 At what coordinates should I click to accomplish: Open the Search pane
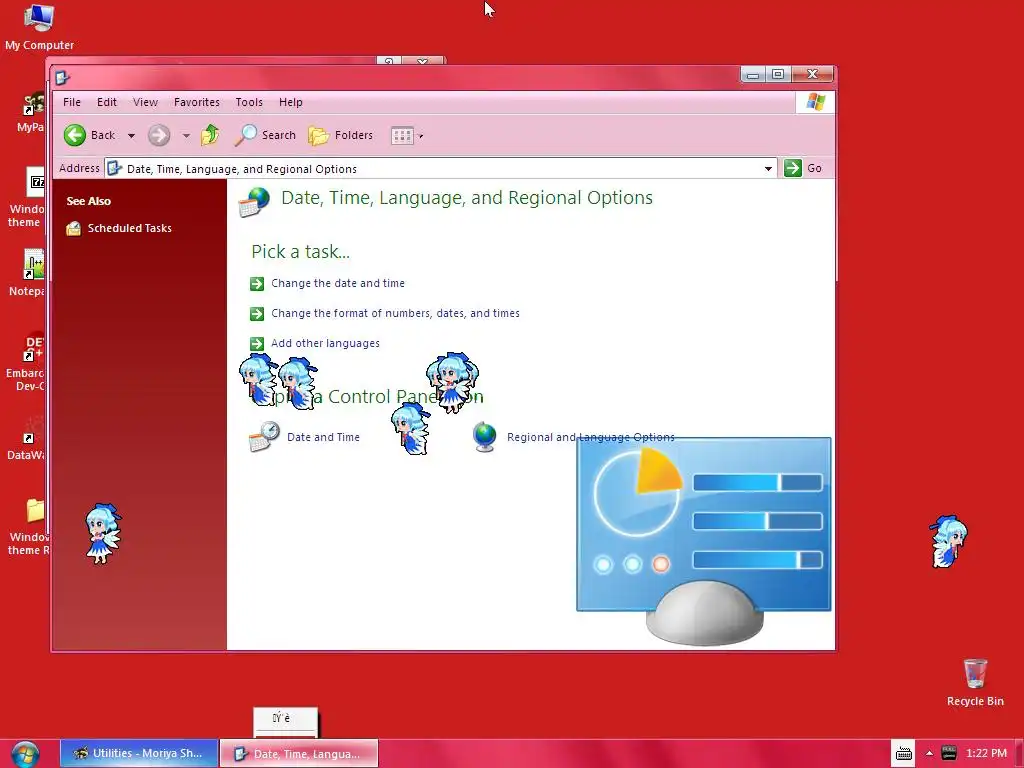pyautogui.click(x=265, y=135)
